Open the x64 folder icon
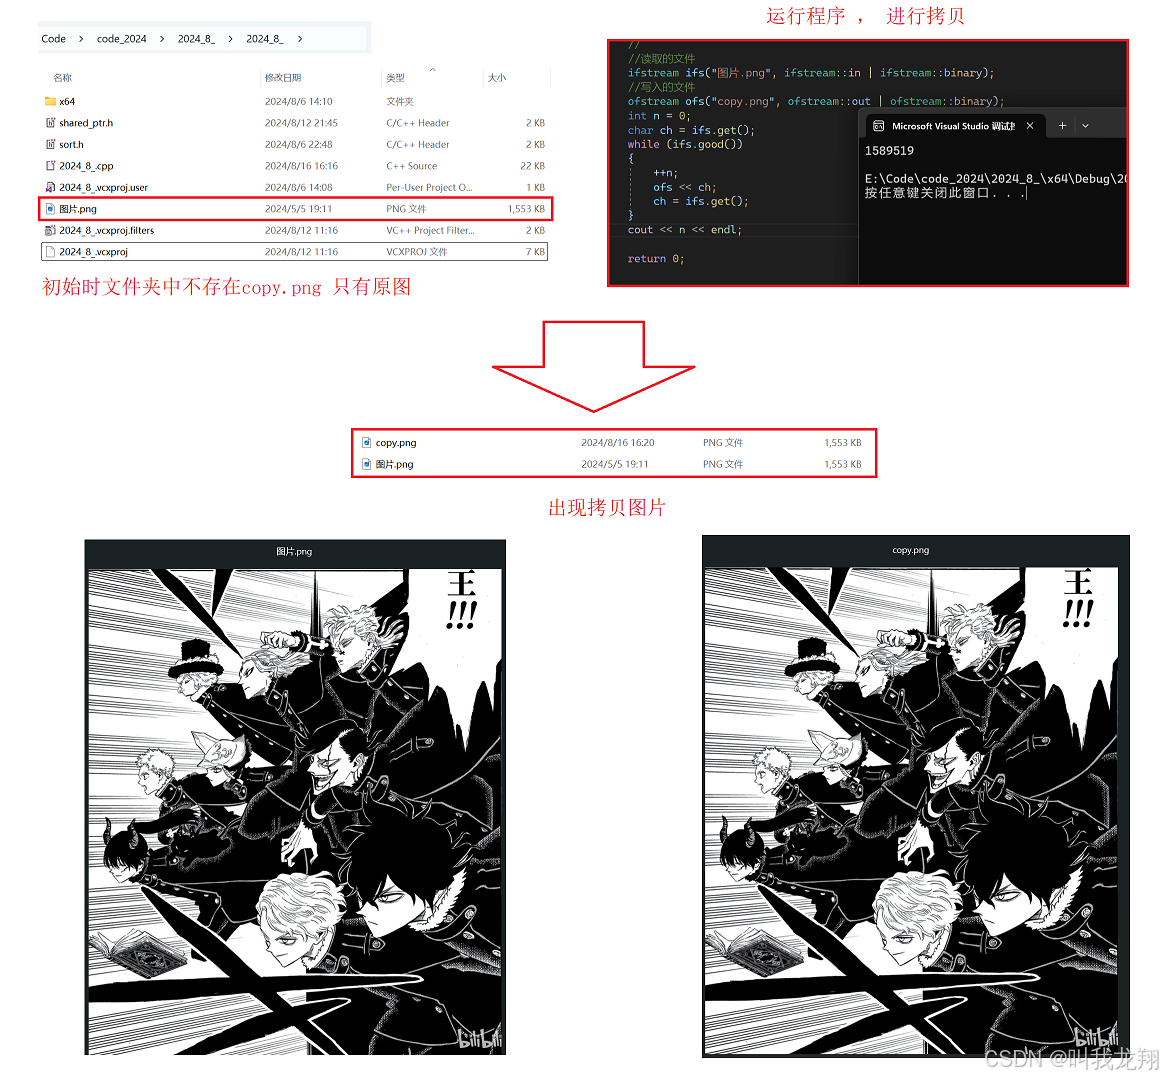Viewport: 1163px width, 1079px height. click(50, 102)
